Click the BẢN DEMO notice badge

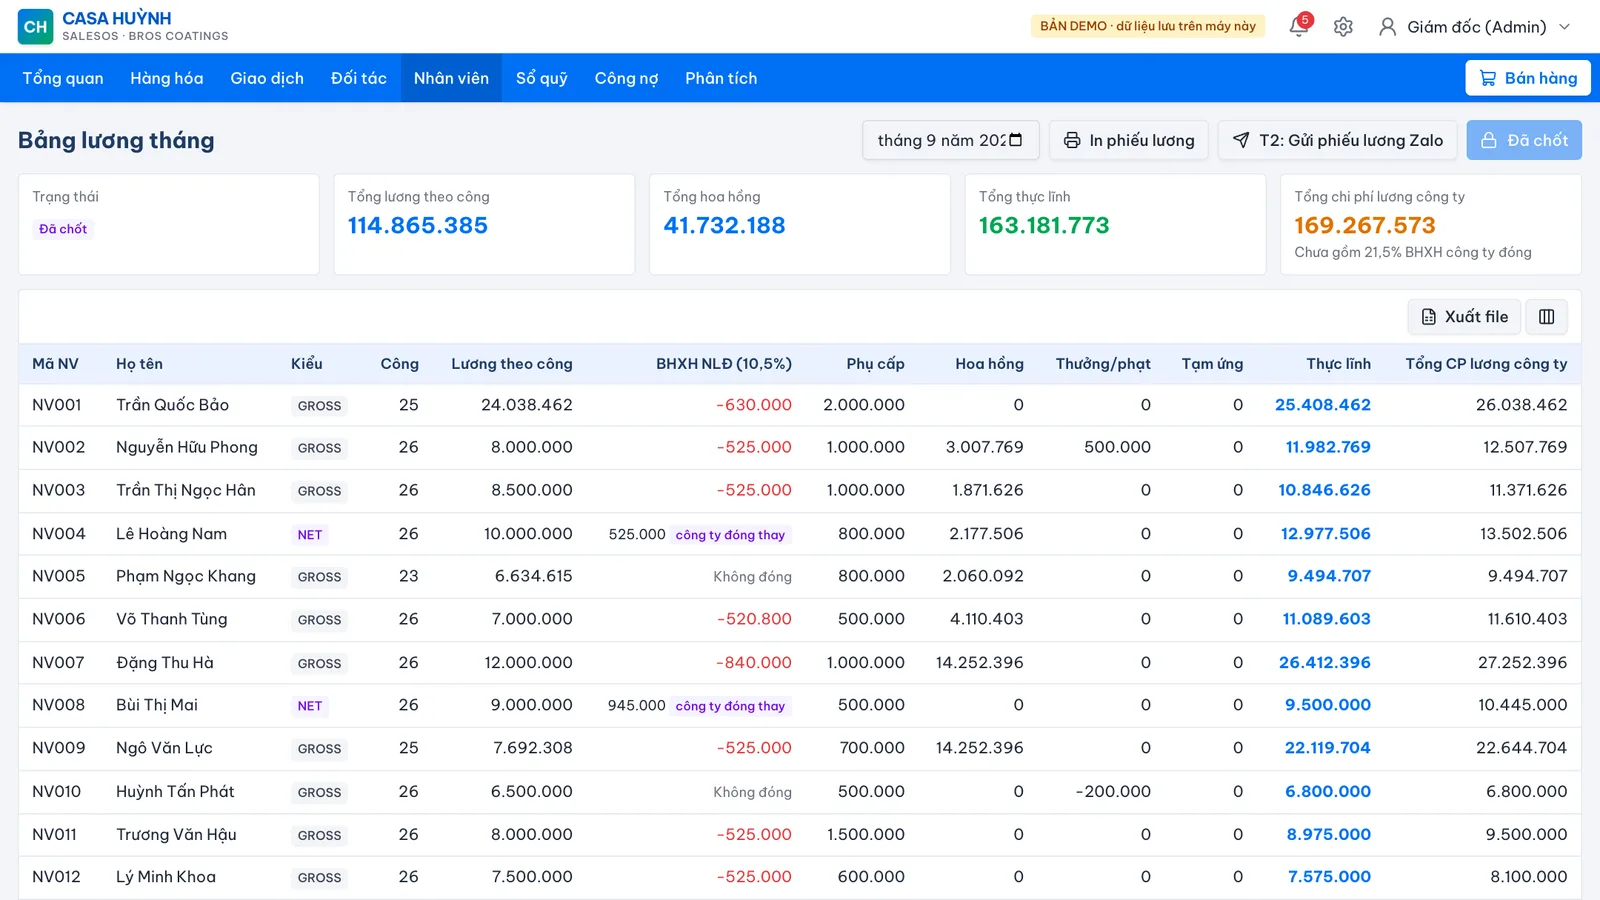pos(1148,26)
